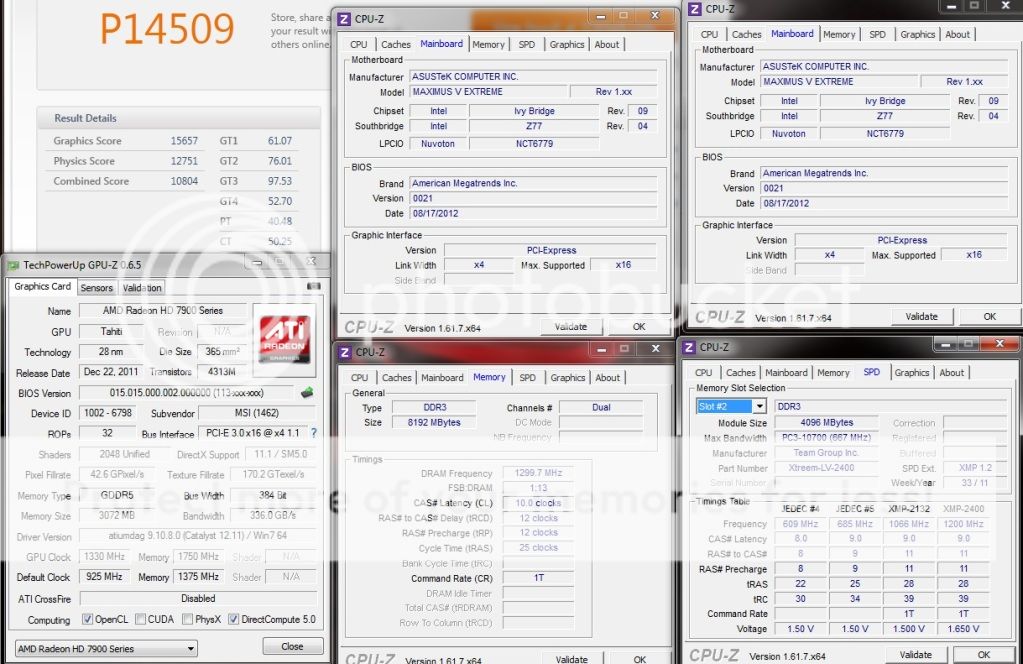1023x664 pixels.
Task: Click the CPU-Z title icon of the SPD window
Action: (x=689, y=347)
